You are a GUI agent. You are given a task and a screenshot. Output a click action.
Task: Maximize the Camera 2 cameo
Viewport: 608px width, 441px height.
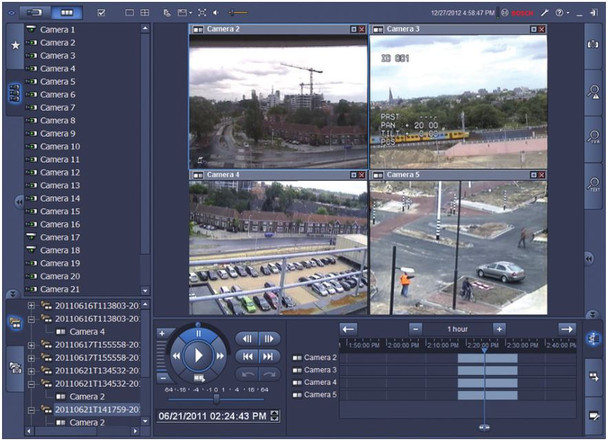click(x=354, y=29)
